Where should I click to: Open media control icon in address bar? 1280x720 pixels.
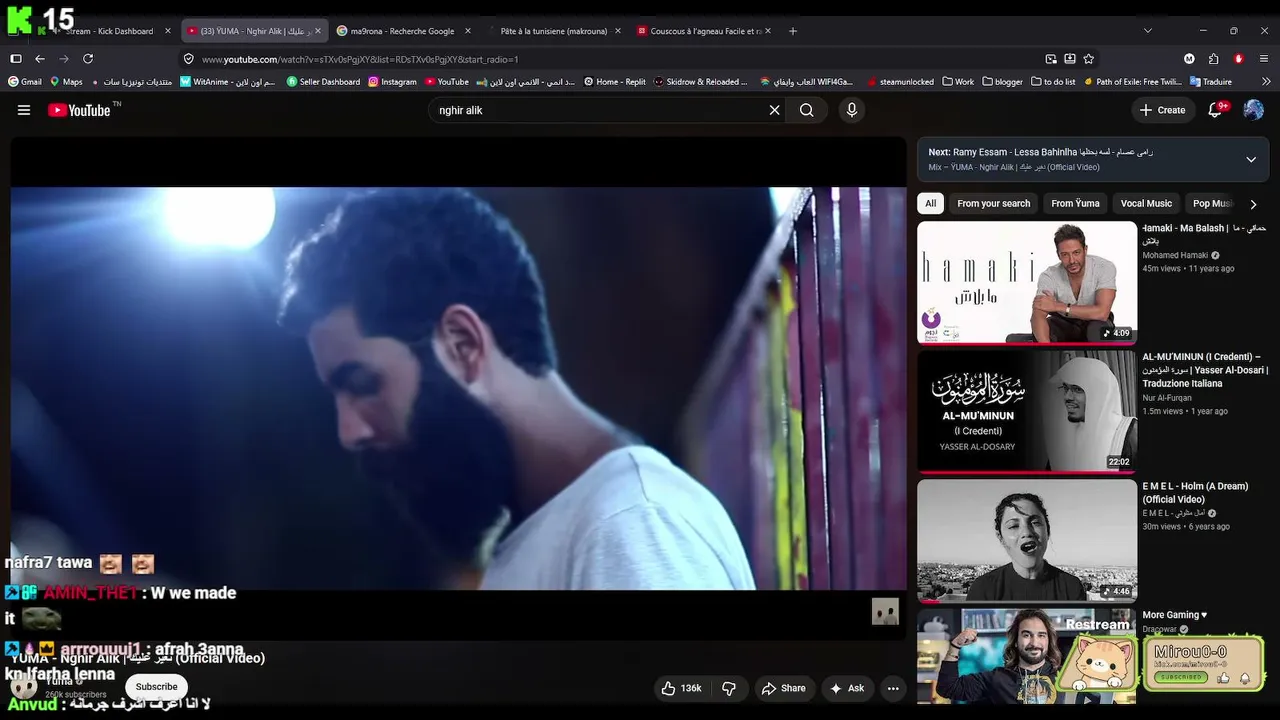coord(1051,59)
